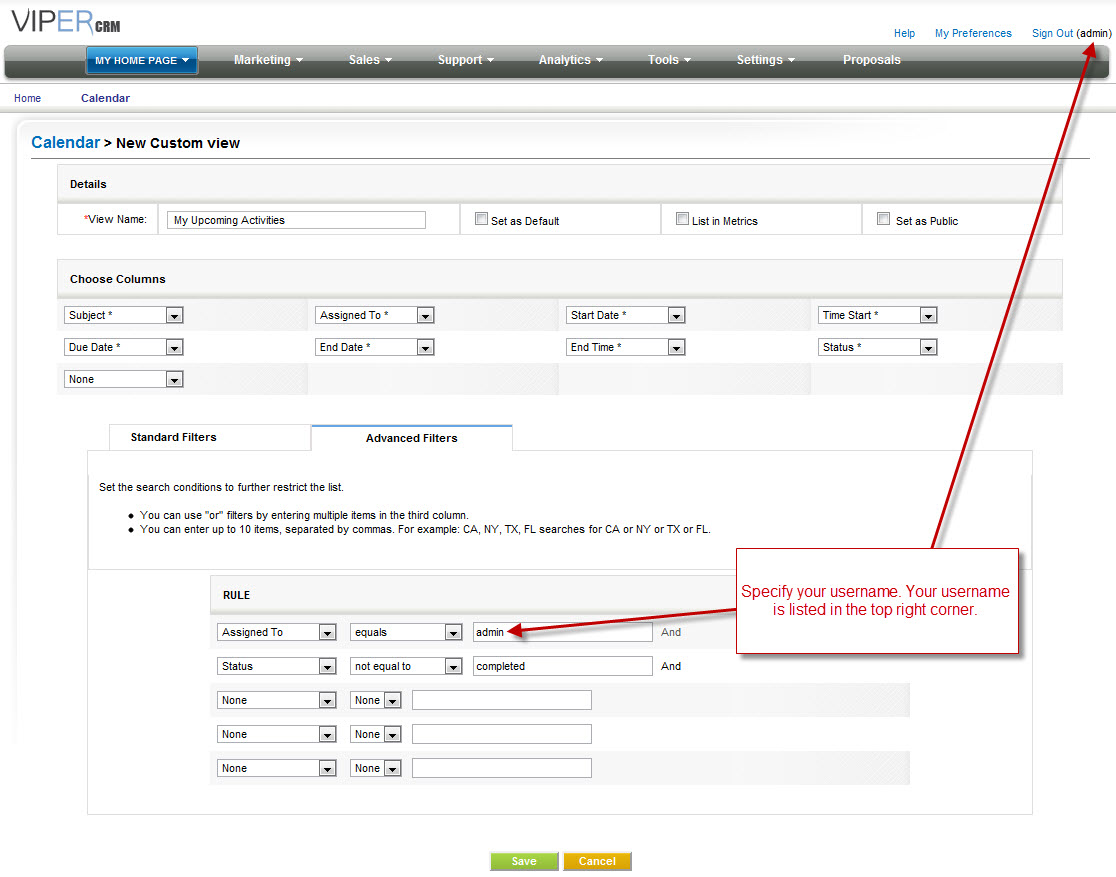Focus the View Name input field
This screenshot has width=1116, height=877.
[296, 220]
